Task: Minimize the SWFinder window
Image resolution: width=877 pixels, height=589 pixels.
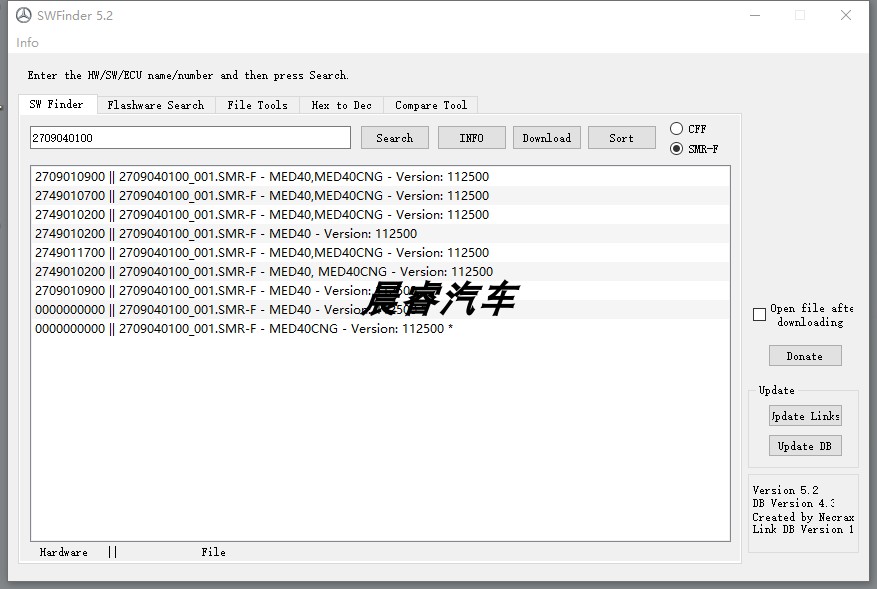Action: pos(755,15)
